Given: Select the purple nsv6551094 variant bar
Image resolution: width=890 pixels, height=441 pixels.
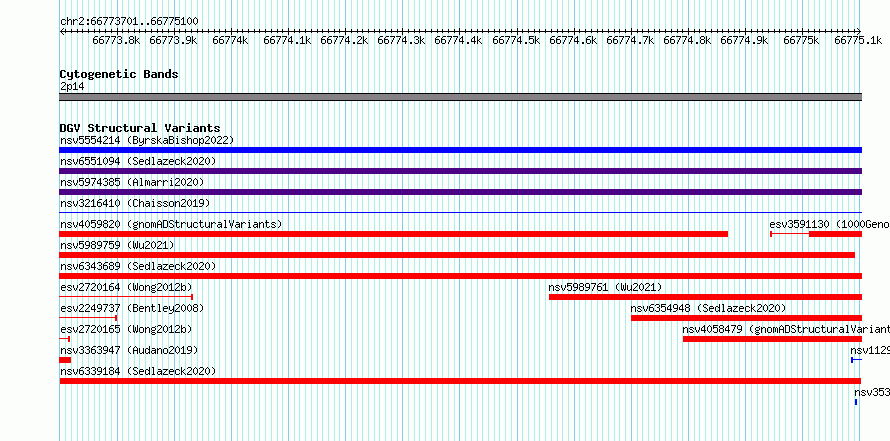Looking at the screenshot, I should coord(460,171).
